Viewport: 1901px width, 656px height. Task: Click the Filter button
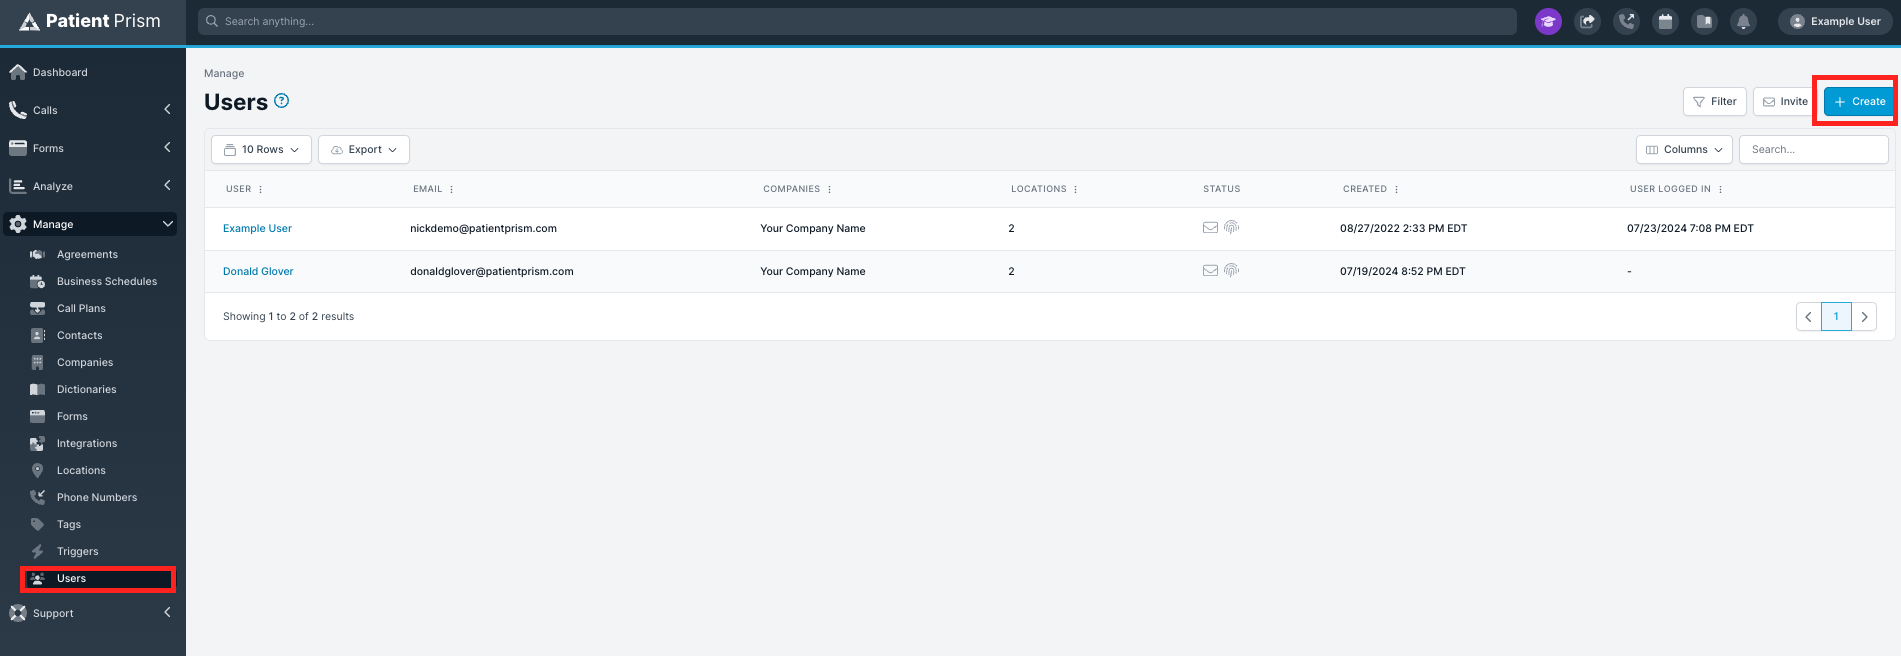pyautogui.click(x=1714, y=101)
